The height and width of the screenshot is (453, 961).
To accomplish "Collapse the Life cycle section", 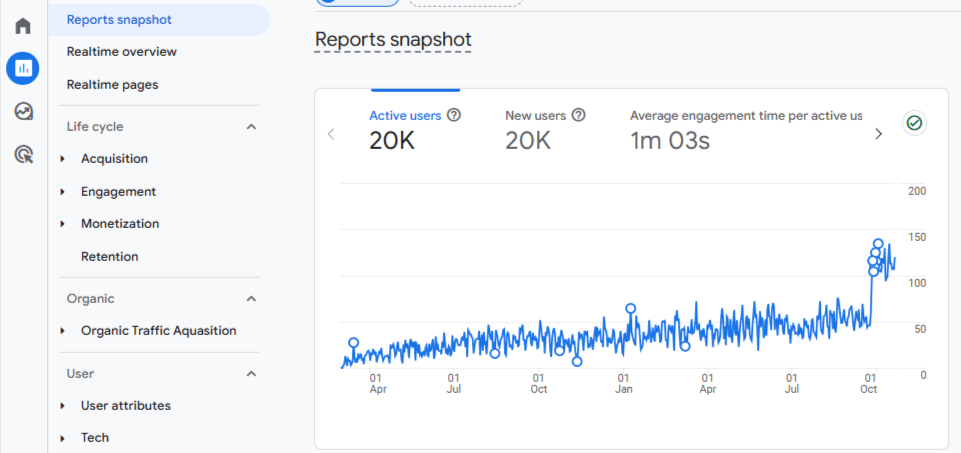I will 251,127.
